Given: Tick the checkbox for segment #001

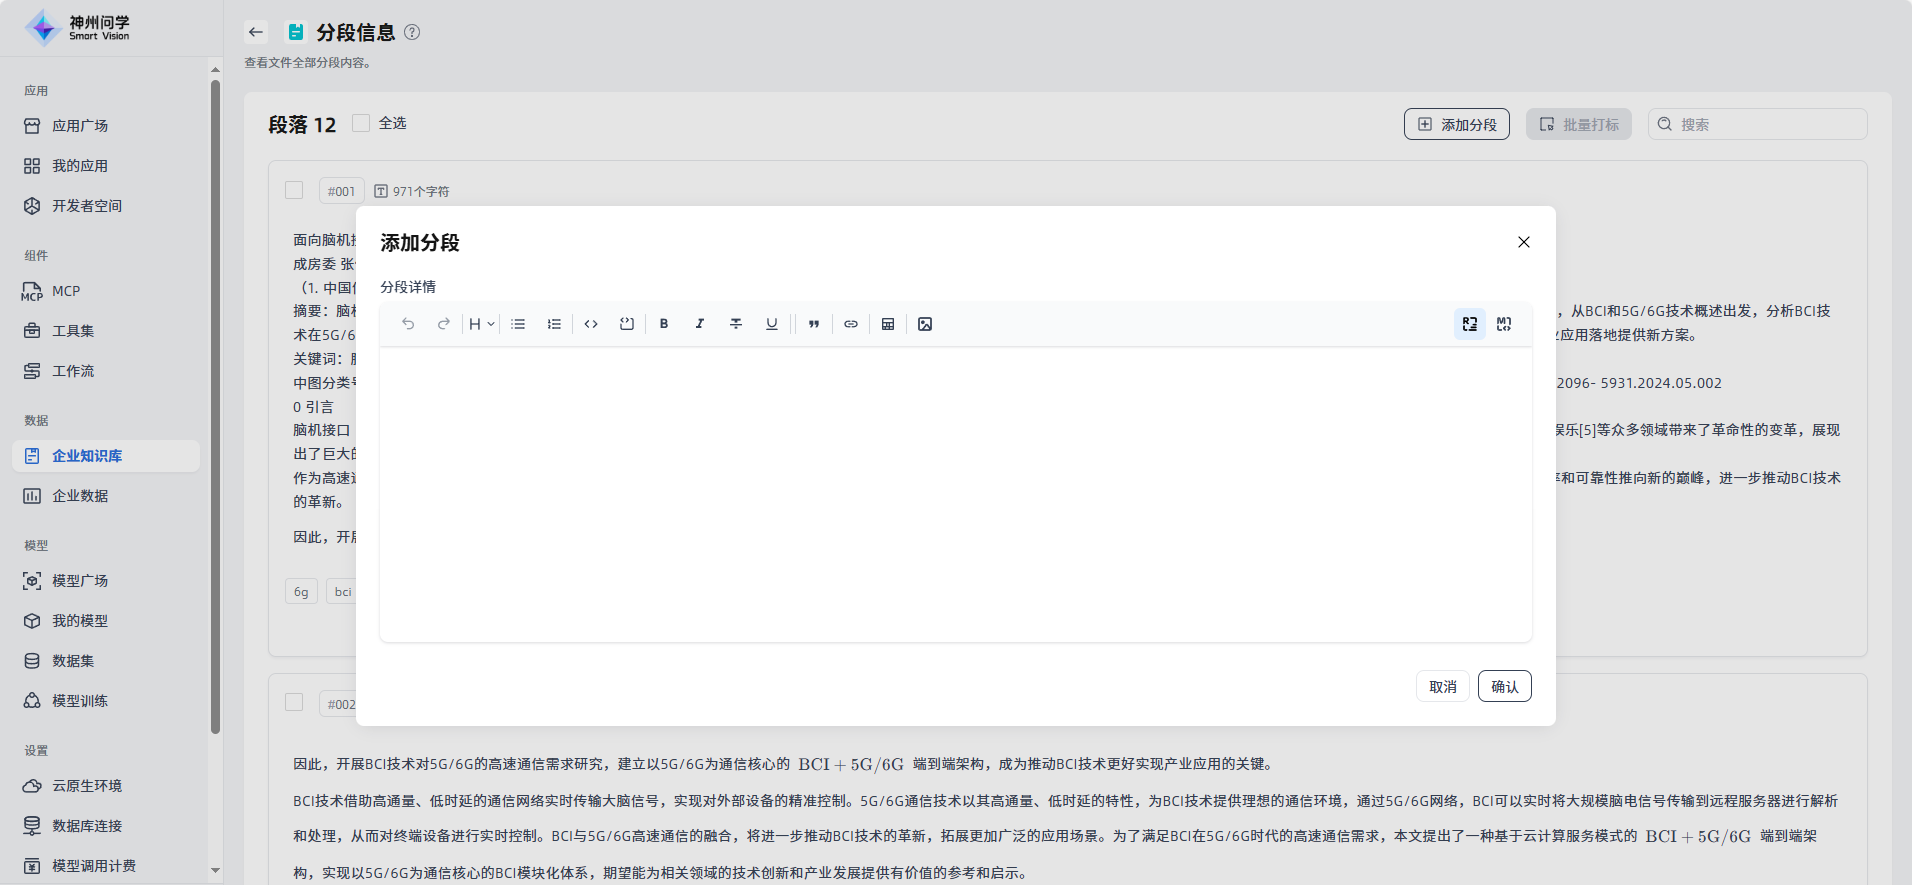Looking at the screenshot, I should (294, 190).
